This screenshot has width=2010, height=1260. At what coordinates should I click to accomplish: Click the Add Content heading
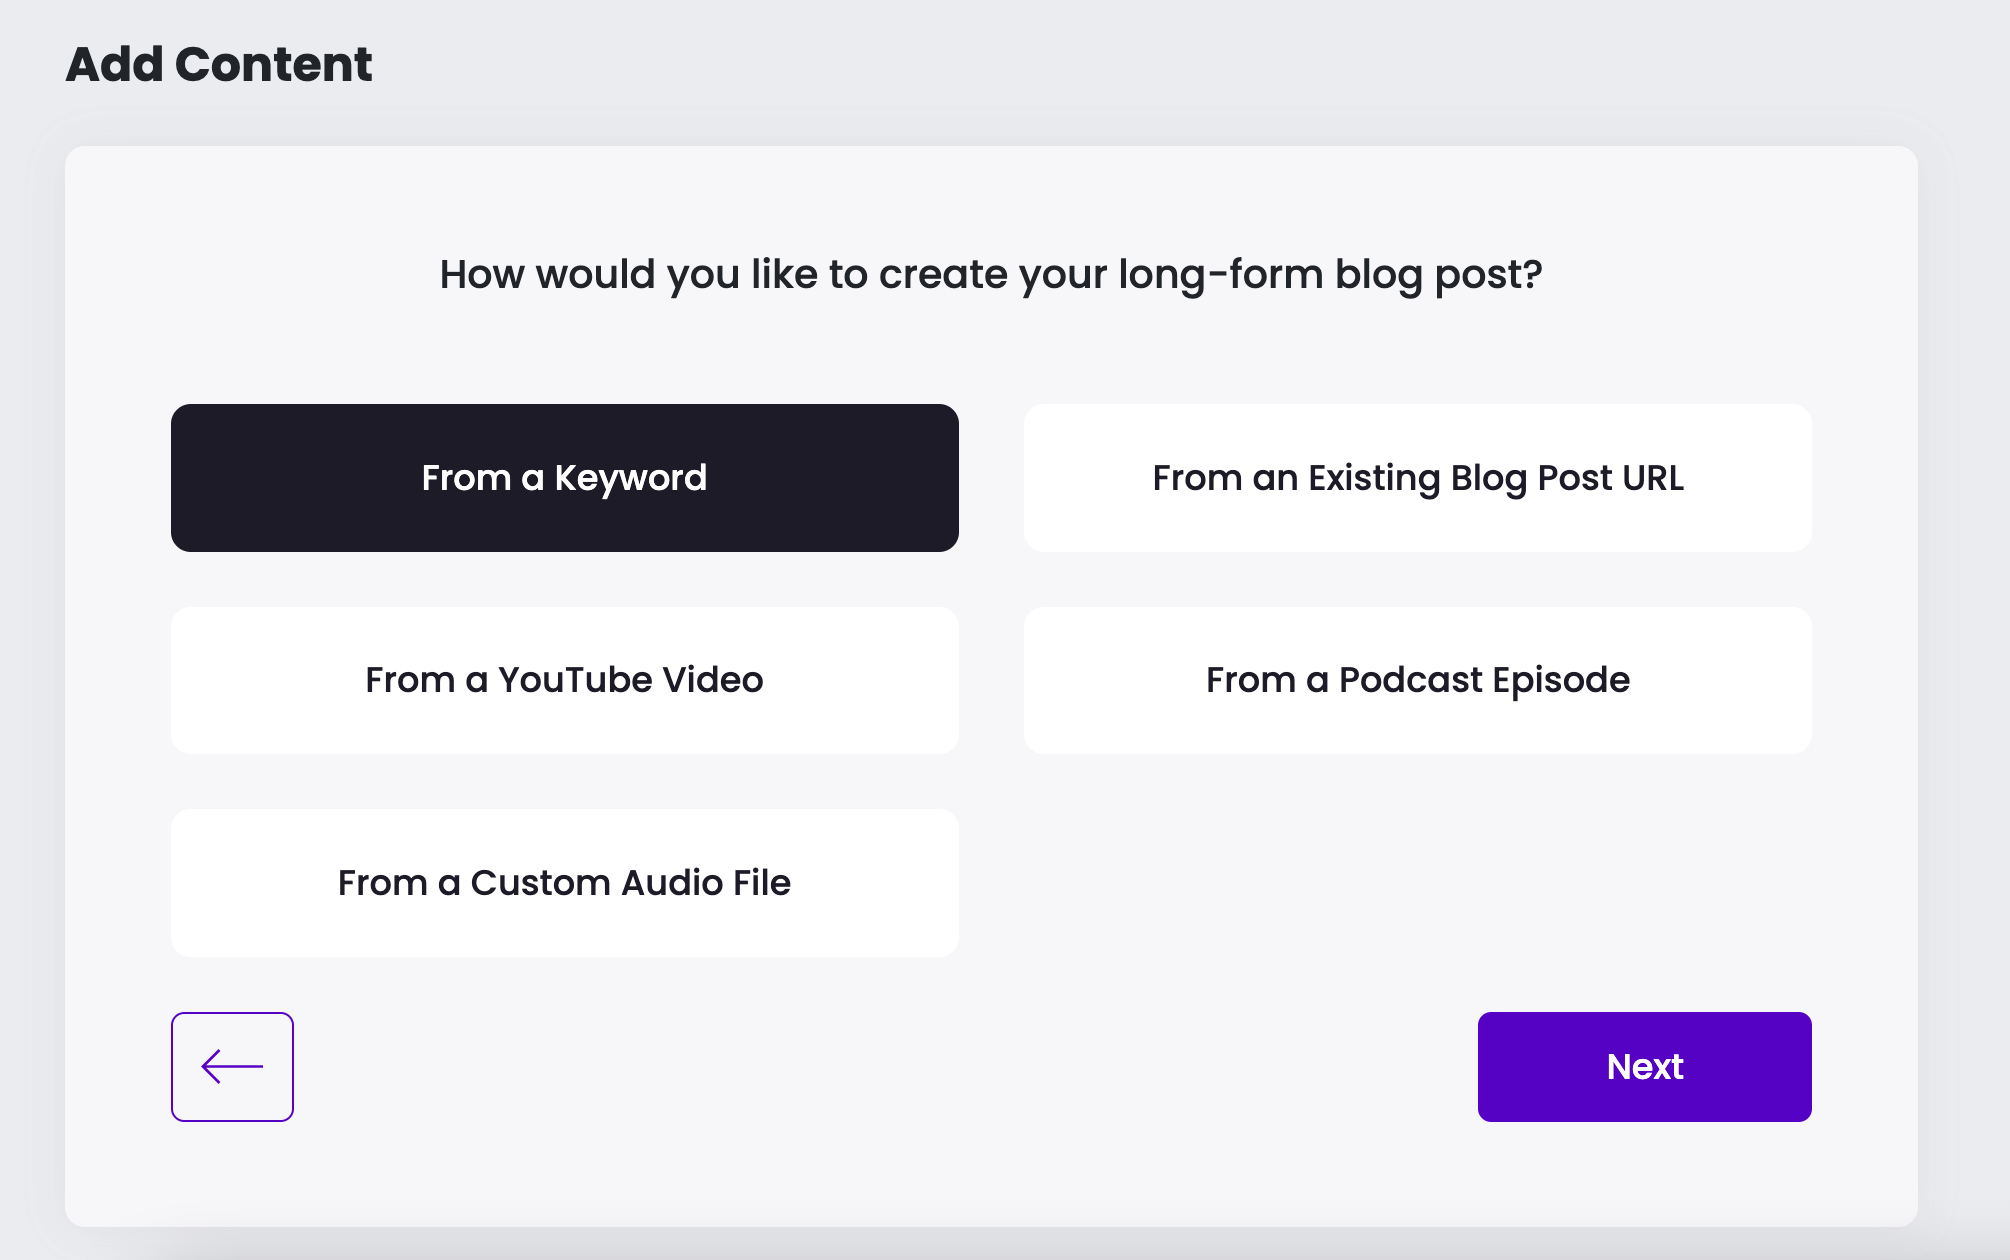tap(218, 63)
